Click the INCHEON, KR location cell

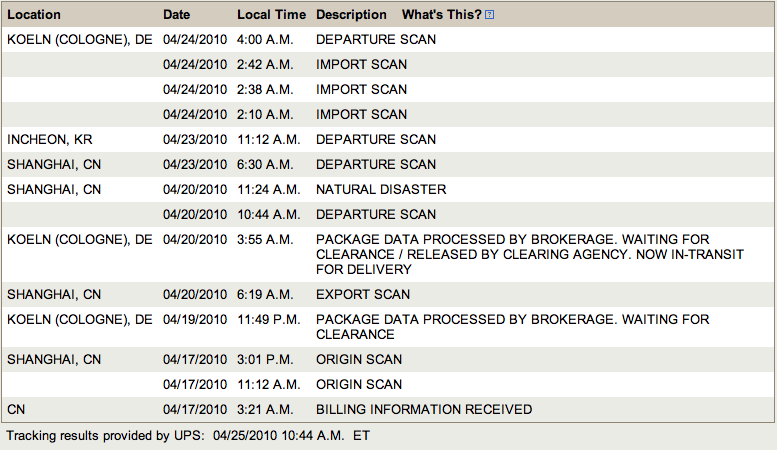click(50, 139)
